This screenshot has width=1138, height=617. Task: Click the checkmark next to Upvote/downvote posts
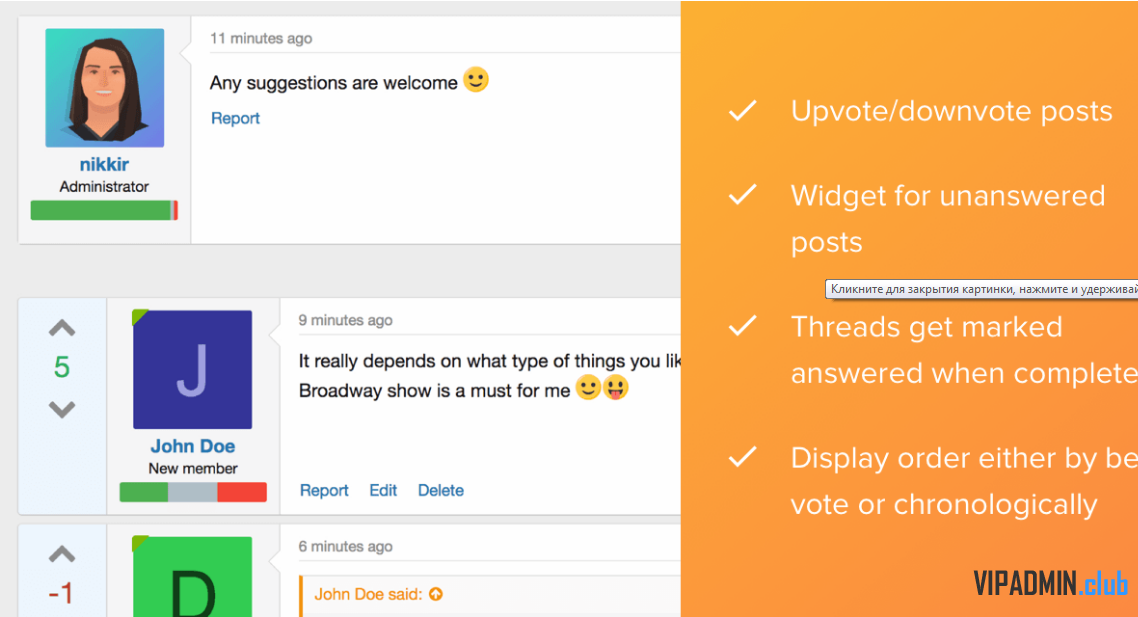click(742, 110)
